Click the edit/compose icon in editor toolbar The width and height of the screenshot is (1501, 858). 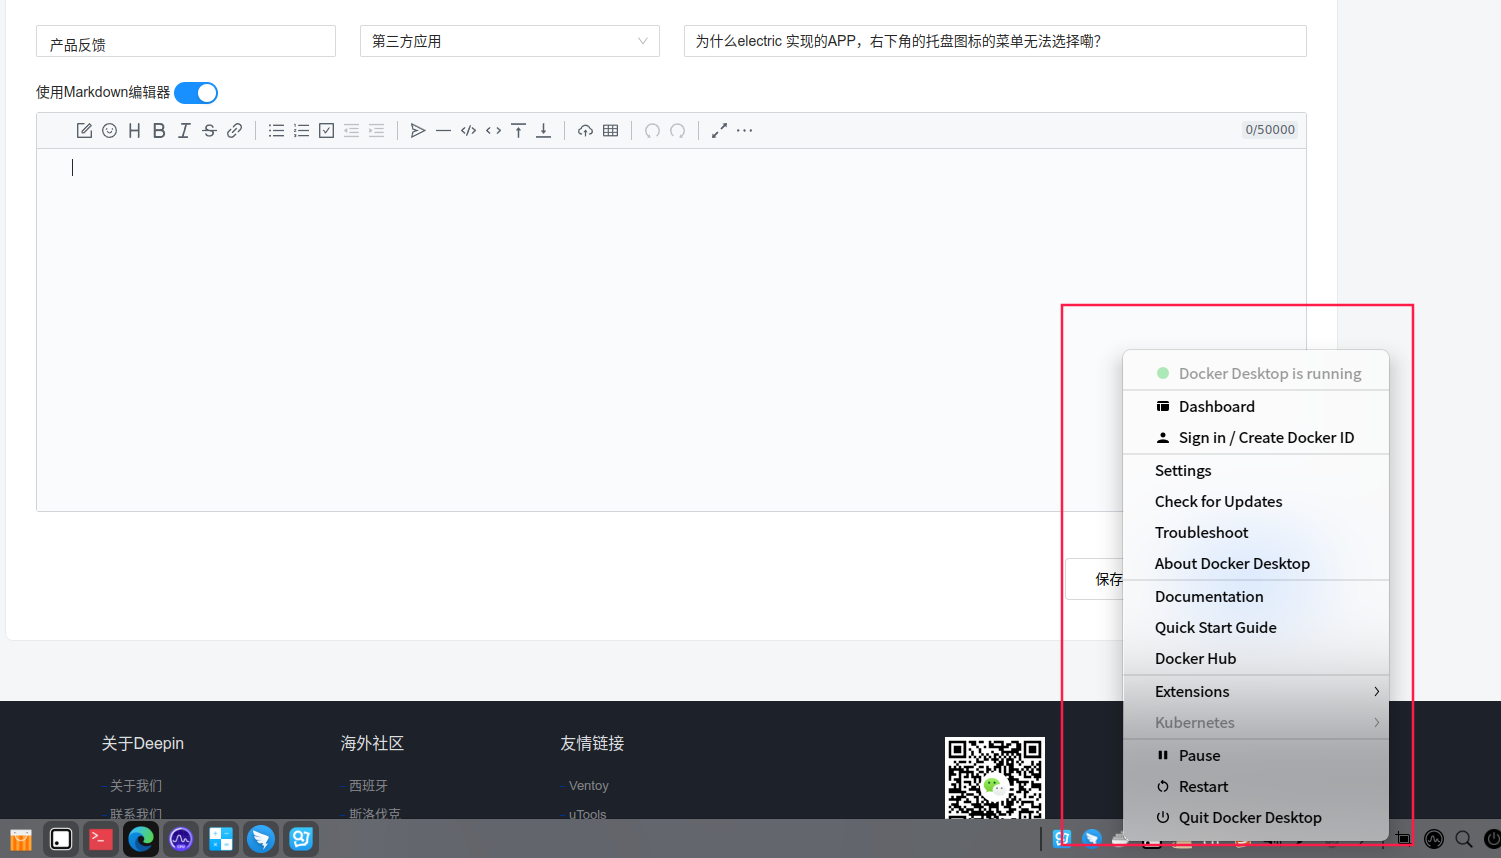84,131
